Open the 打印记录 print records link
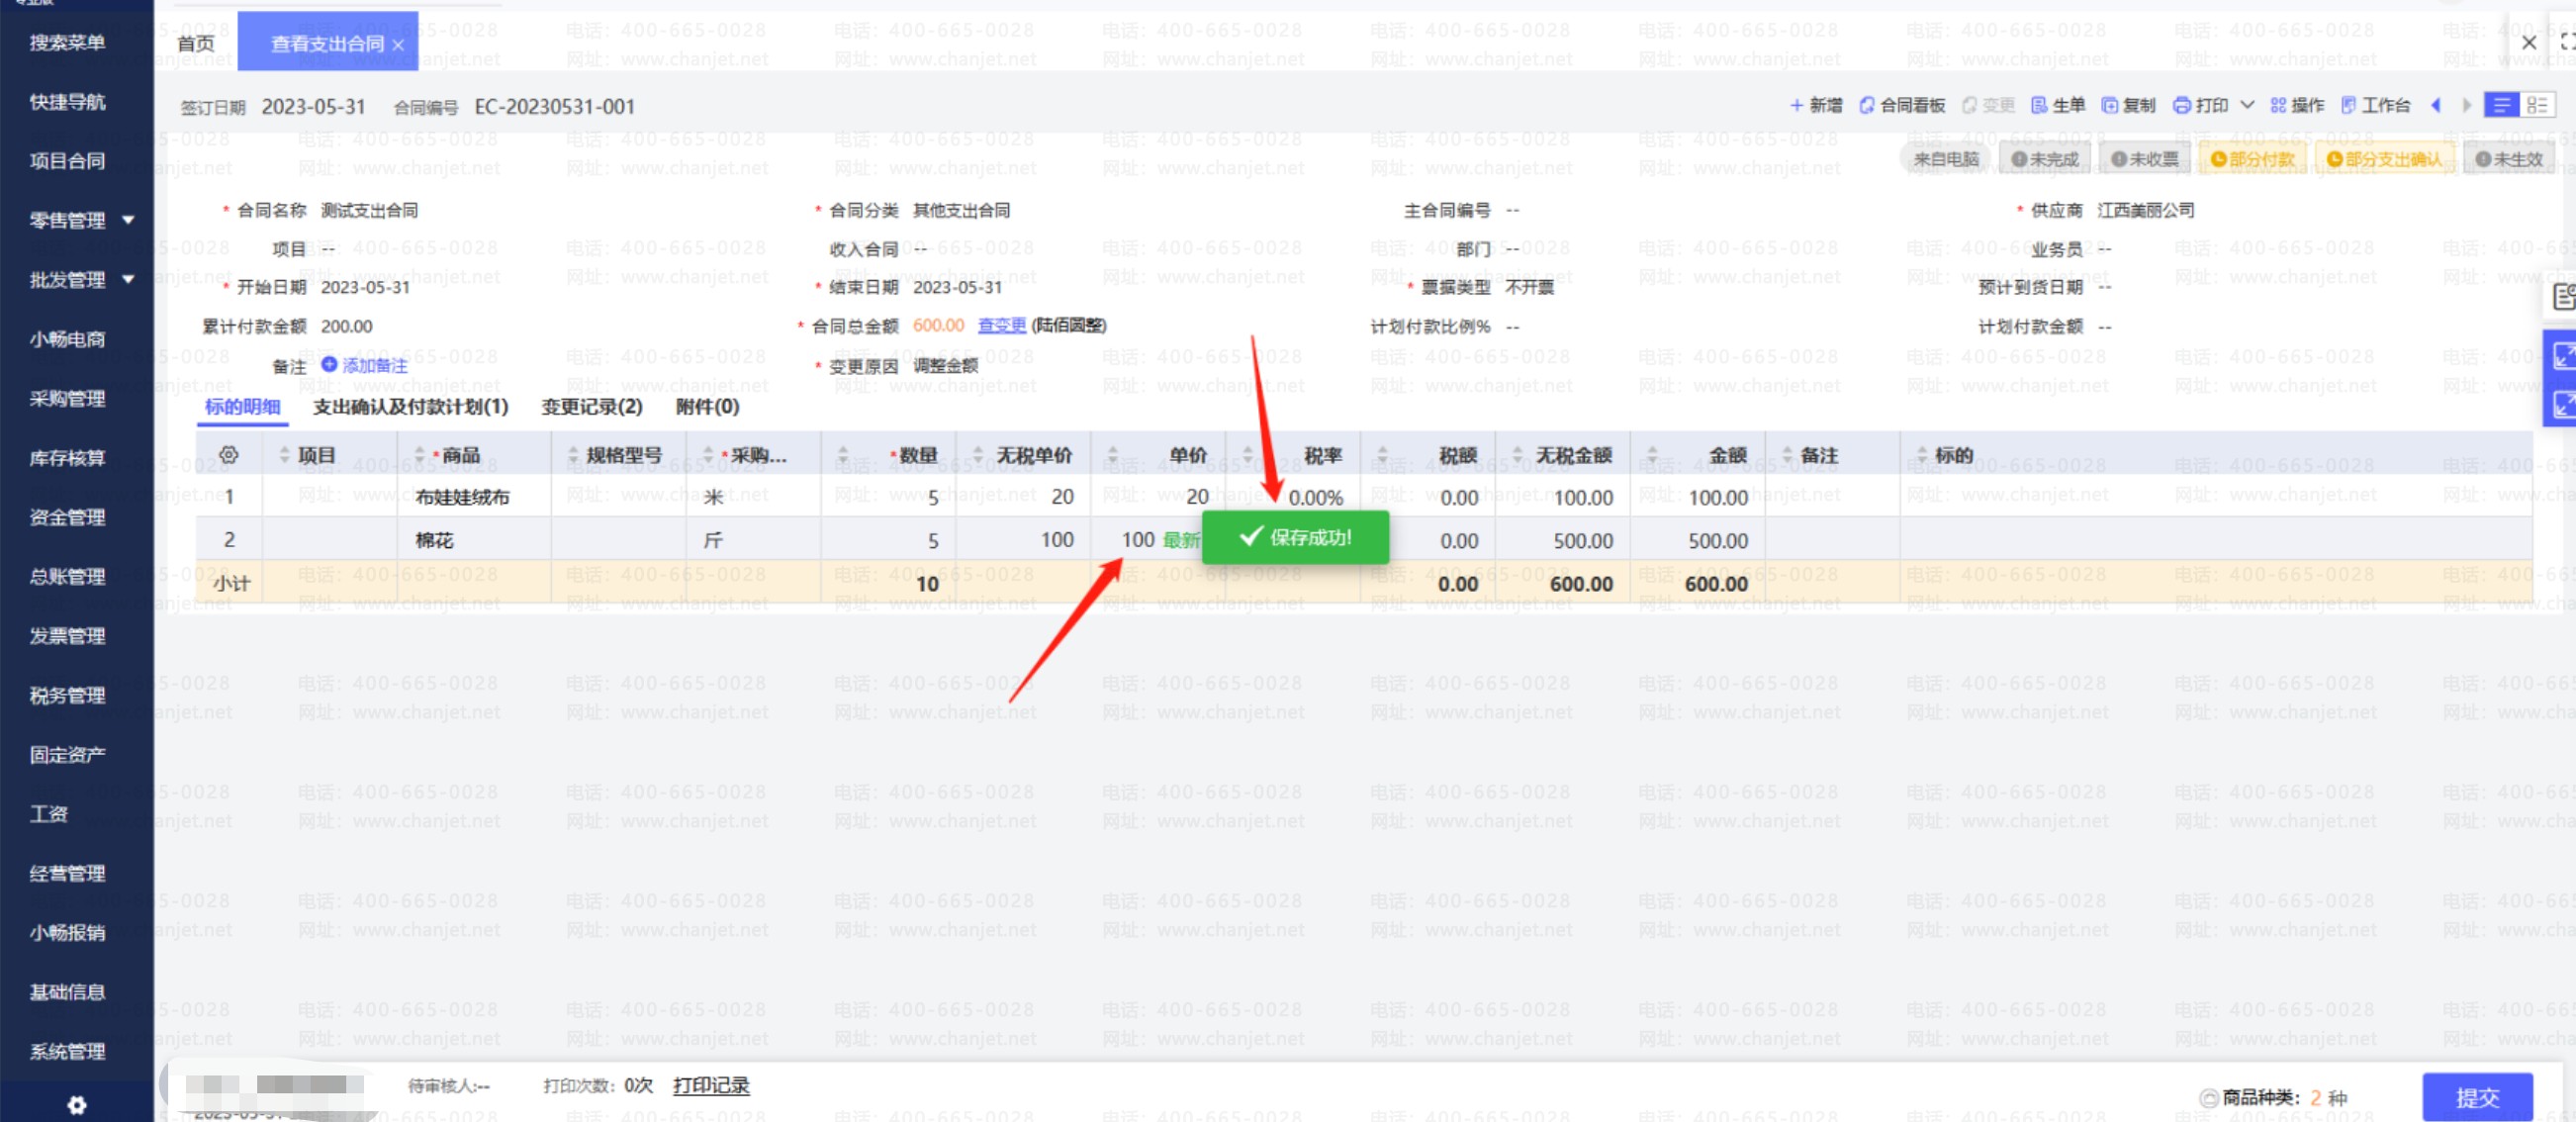Image resolution: width=2576 pixels, height=1122 pixels. coord(710,1085)
